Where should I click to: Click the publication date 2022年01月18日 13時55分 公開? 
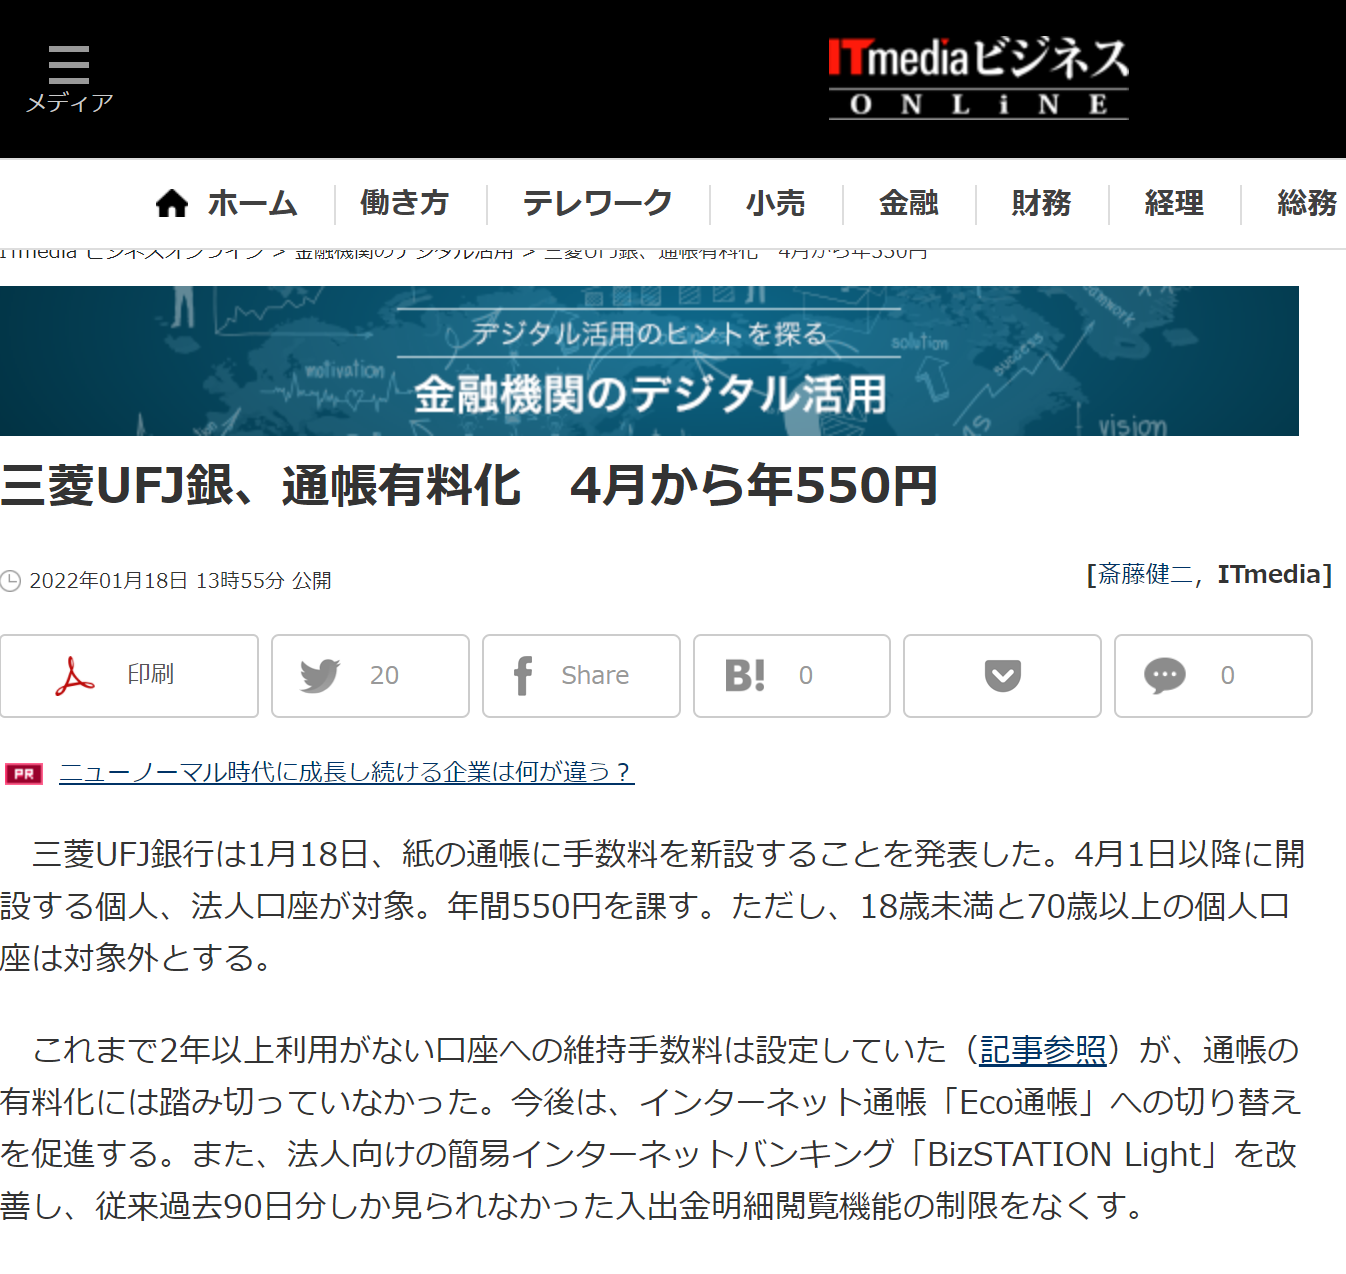[180, 581]
